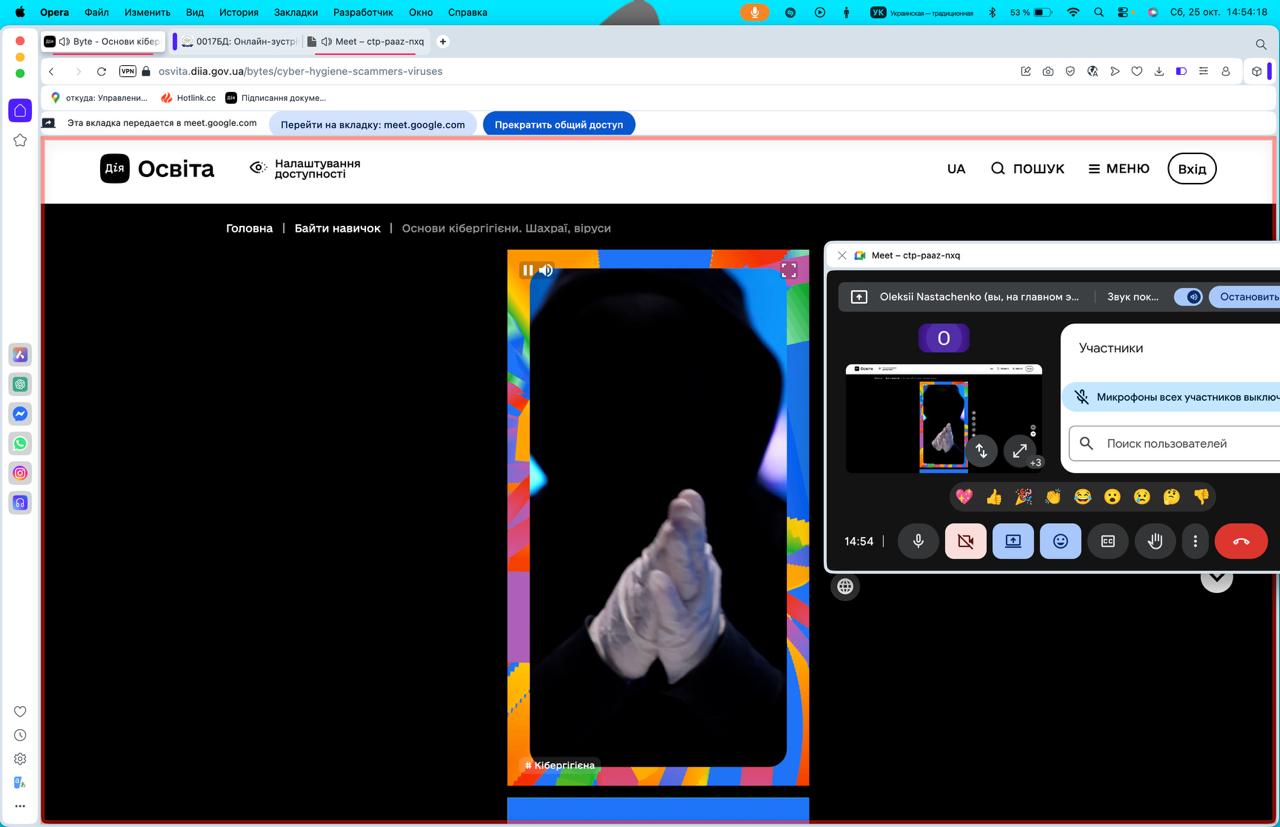Hang up the Meet call
This screenshot has width=1280, height=827.
click(x=1240, y=541)
